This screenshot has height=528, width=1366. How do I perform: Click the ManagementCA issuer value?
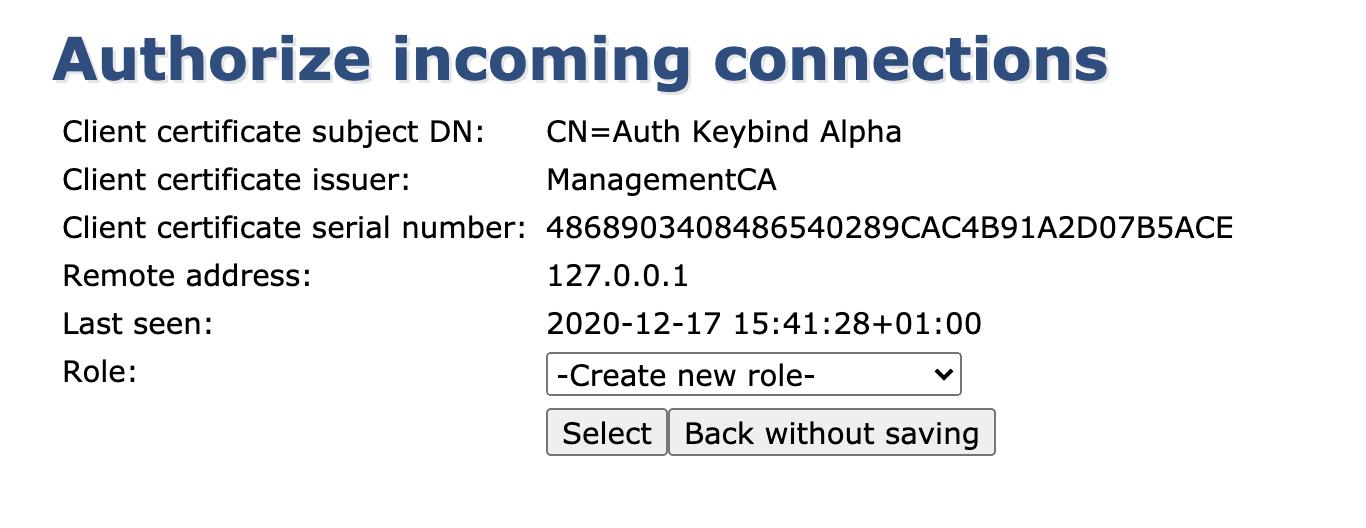661,180
